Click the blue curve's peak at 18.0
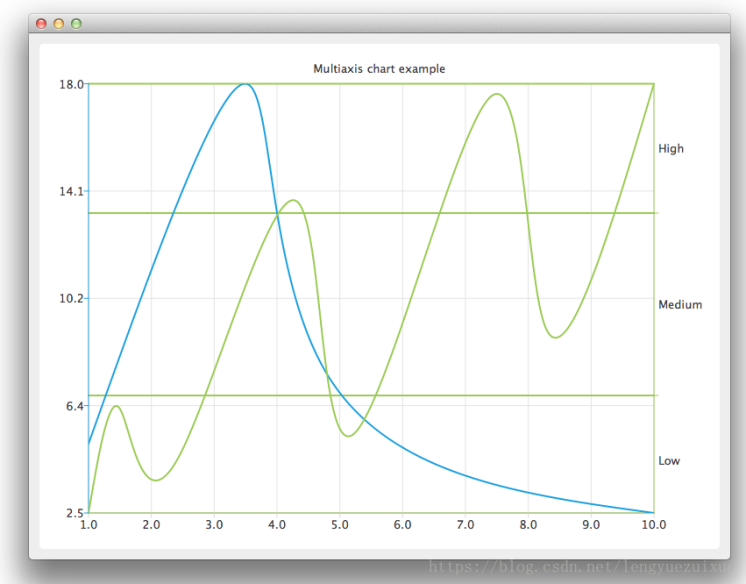The width and height of the screenshot is (746, 584). [x=245, y=84]
